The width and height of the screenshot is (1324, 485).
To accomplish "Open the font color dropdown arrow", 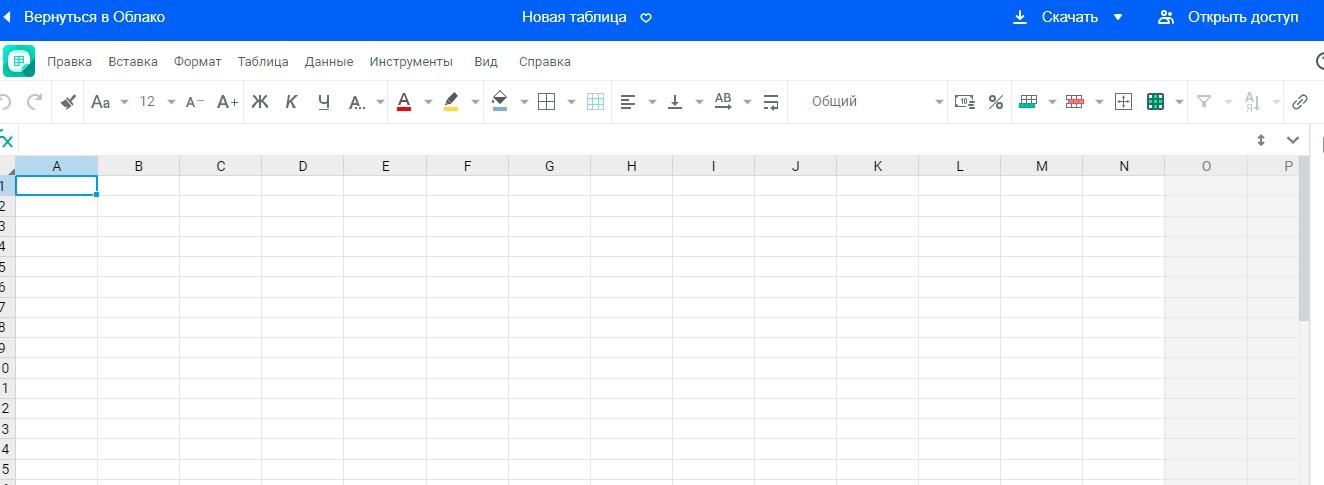I will pos(428,102).
